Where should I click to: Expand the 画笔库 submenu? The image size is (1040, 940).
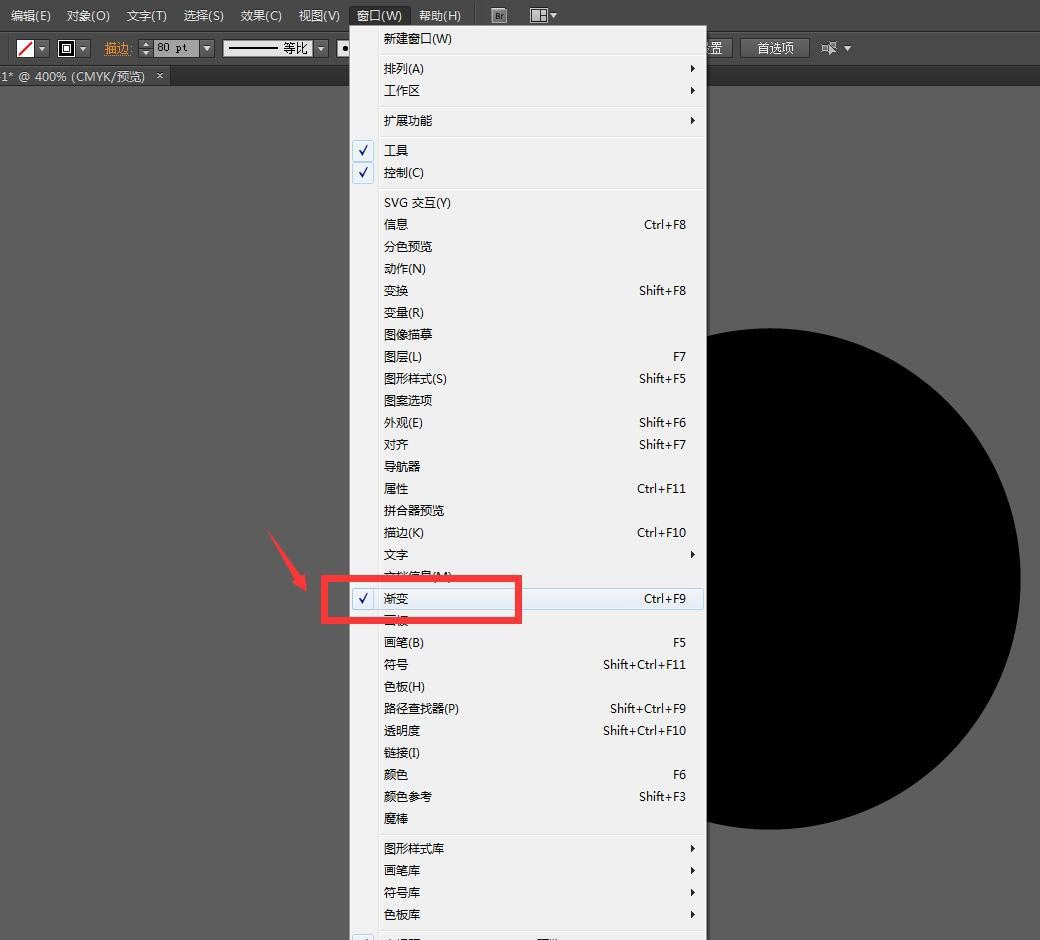coord(527,870)
